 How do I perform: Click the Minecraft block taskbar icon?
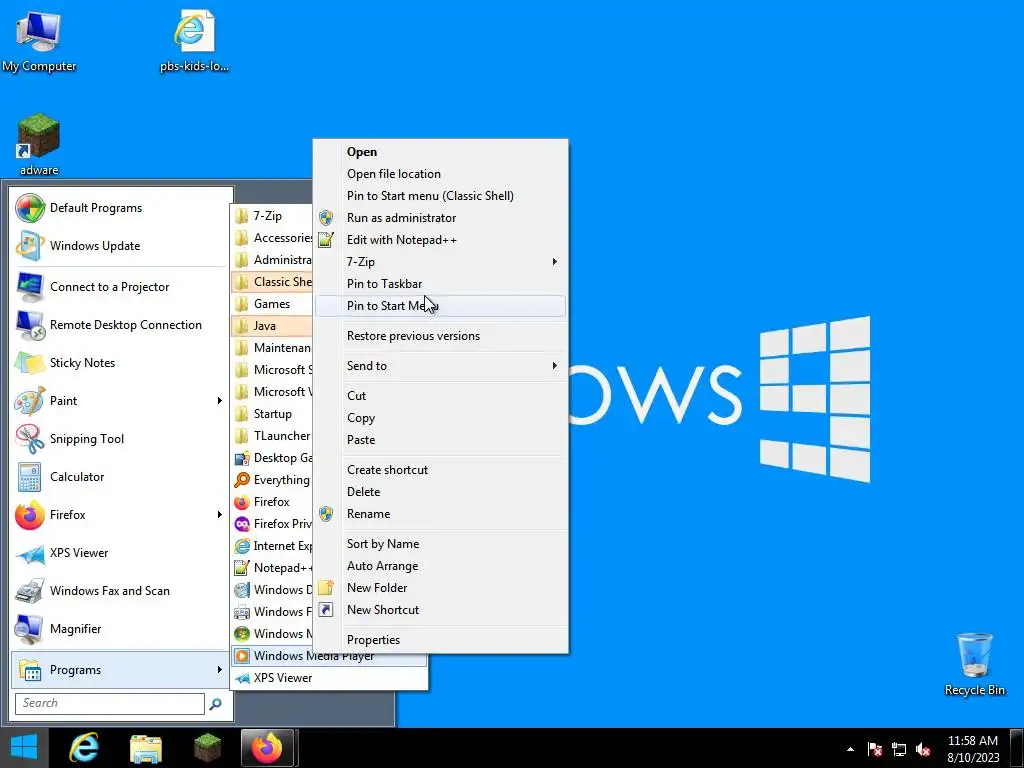208,747
